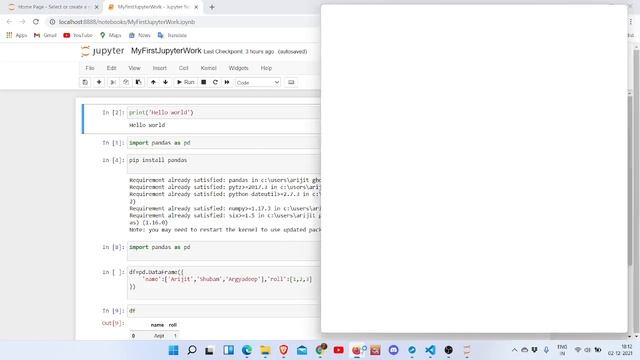This screenshot has width=640, height=360.
Task: Open the YouTube bookmark
Action: (78, 36)
